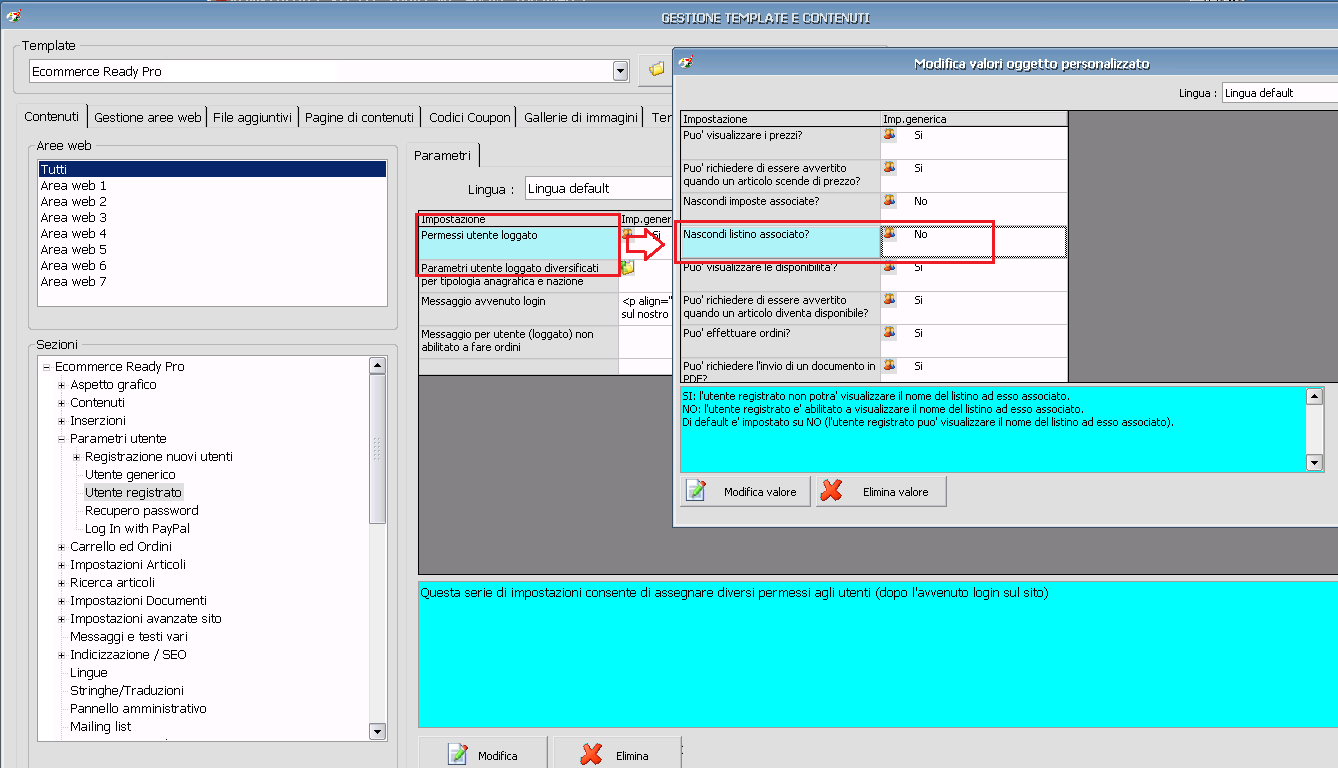Open the Gallerie di immagini tab

click(x=581, y=118)
